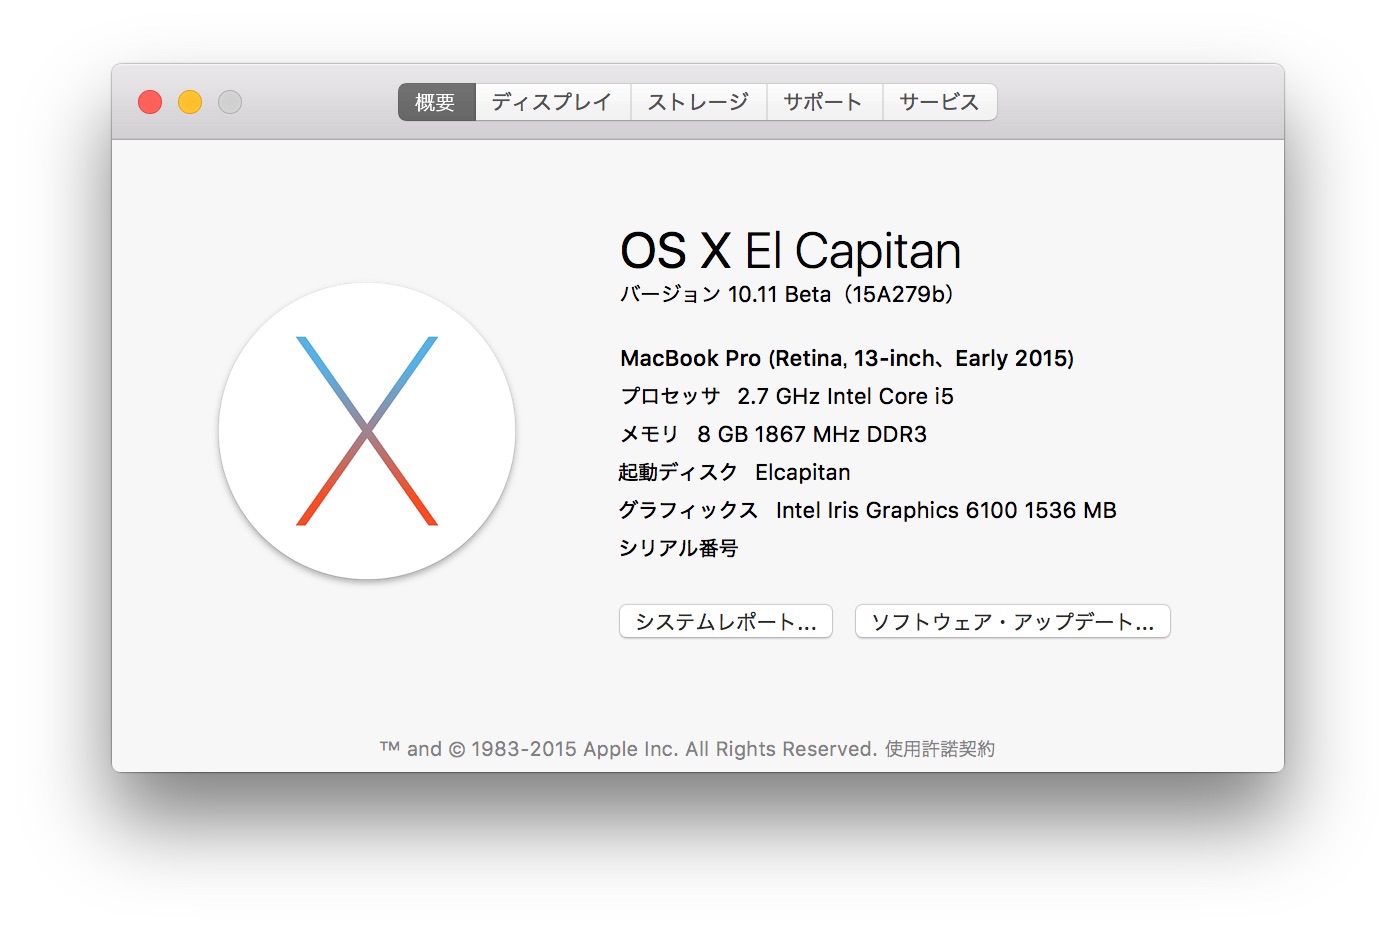Click startup disk name Elcapitan
The height and width of the screenshot is (932, 1396).
[803, 472]
